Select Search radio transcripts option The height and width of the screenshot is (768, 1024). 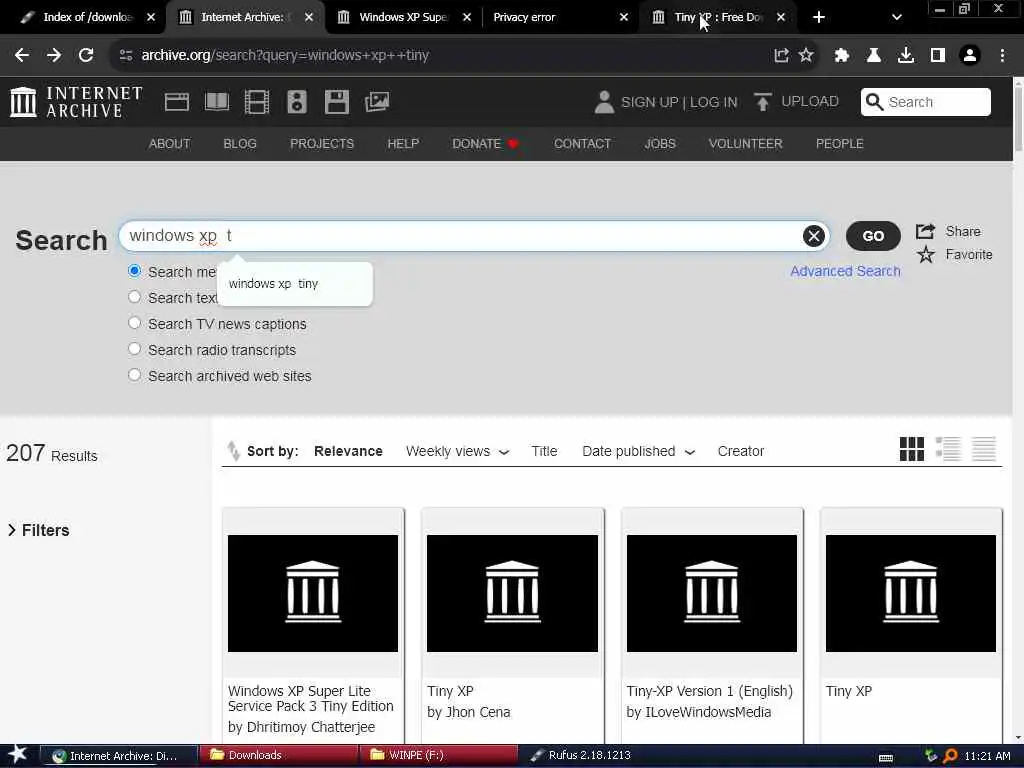(x=135, y=349)
